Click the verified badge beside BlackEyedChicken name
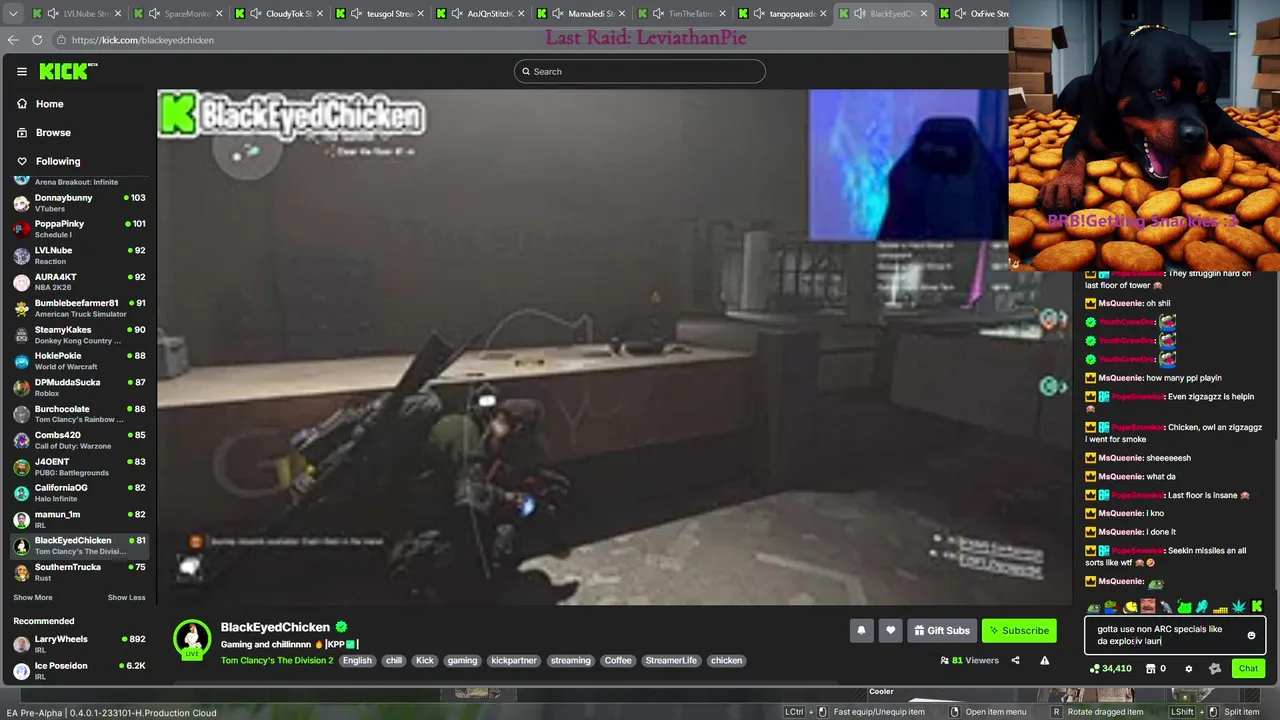 341,627
